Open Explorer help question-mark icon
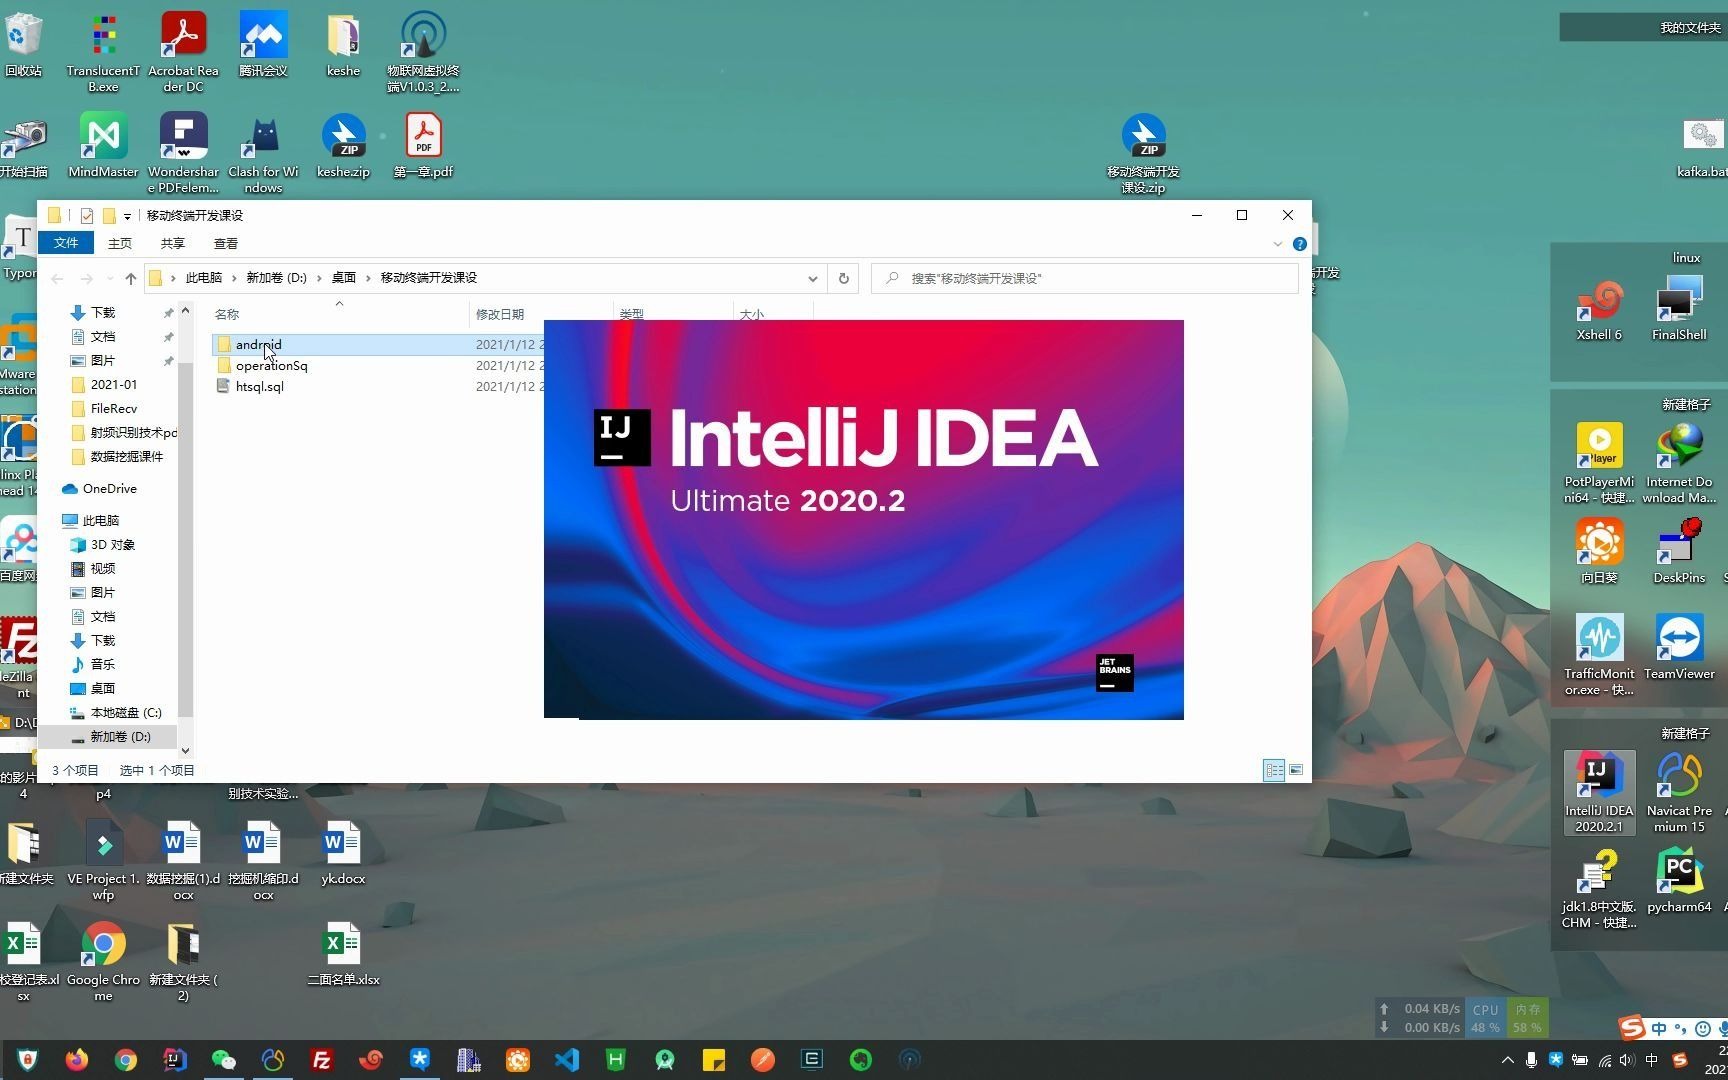The width and height of the screenshot is (1728, 1080). tap(1300, 244)
